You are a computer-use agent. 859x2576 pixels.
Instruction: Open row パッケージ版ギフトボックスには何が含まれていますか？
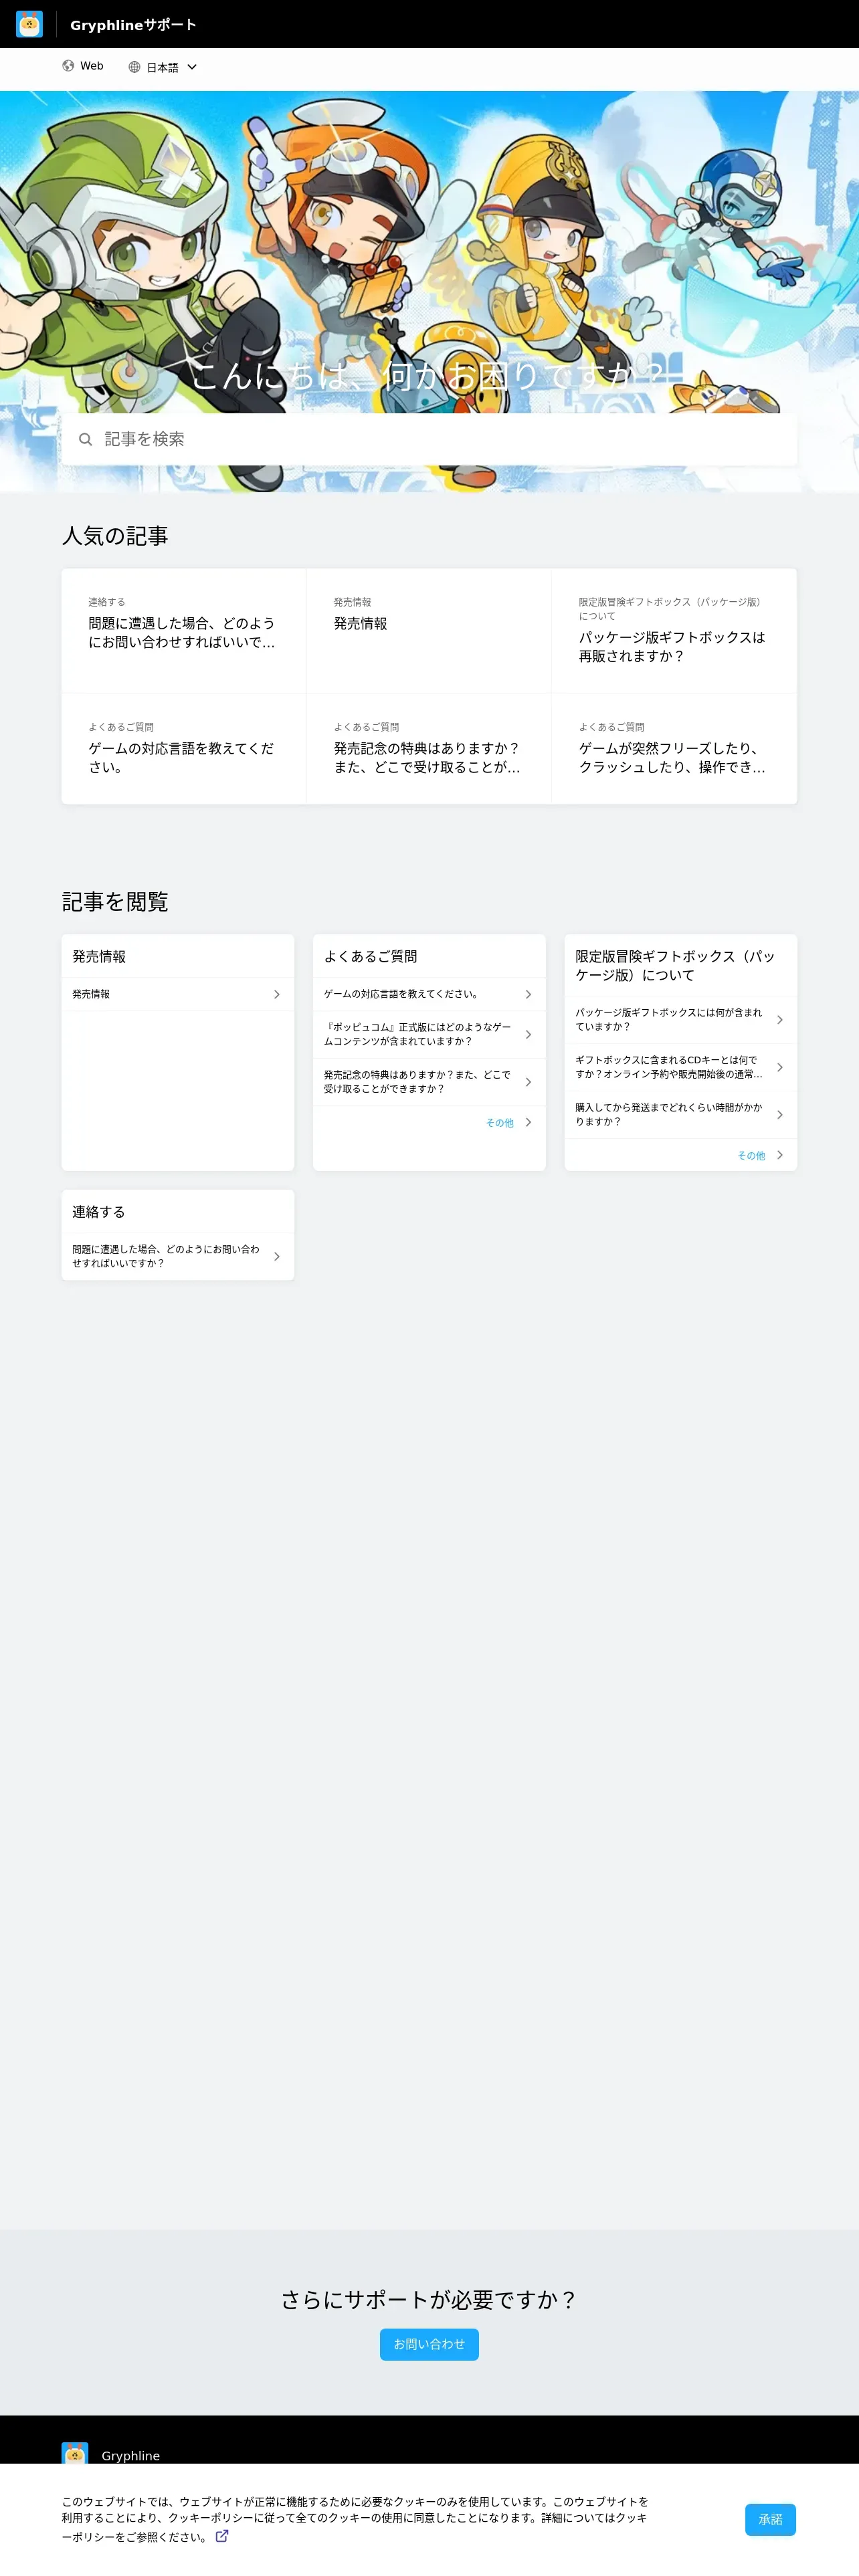pyautogui.click(x=681, y=1020)
